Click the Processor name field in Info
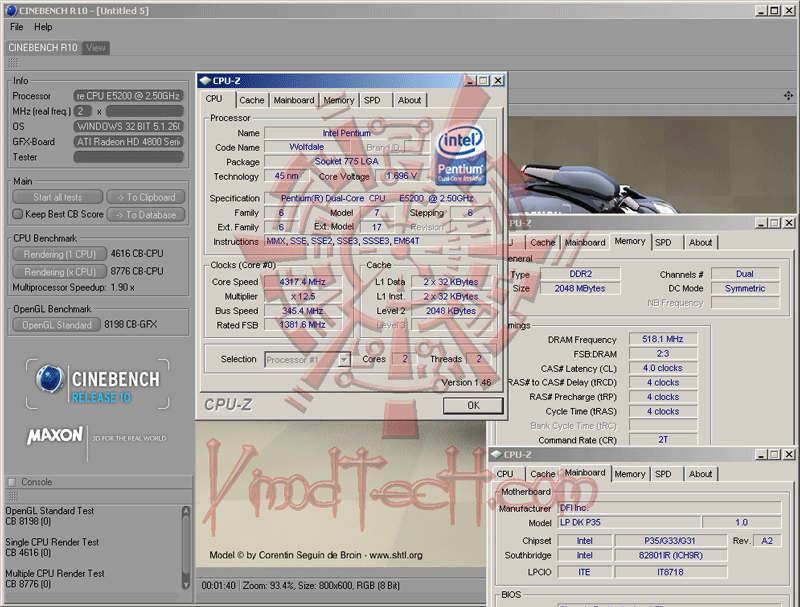Viewport: 800px width, 607px height. (129, 96)
